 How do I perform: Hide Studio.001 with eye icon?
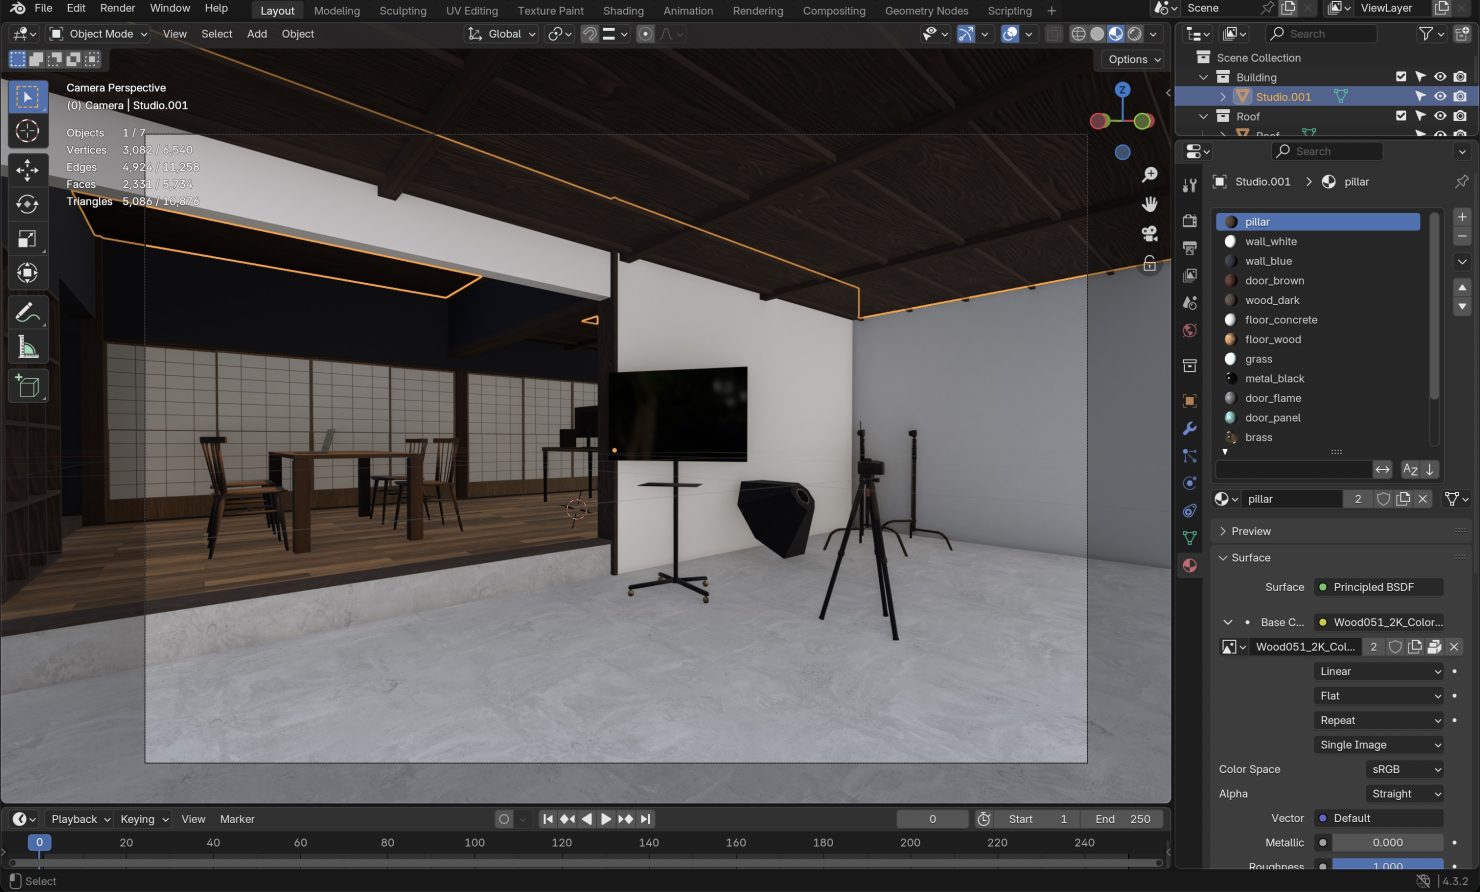point(1440,97)
